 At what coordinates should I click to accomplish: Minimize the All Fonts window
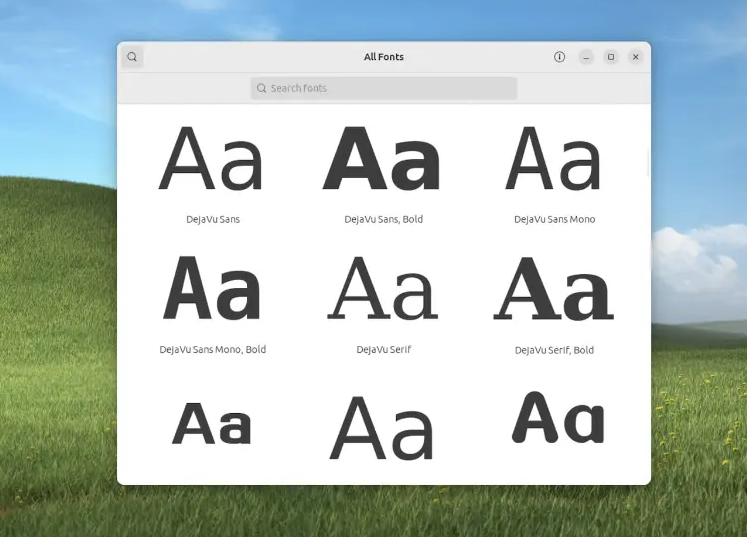[586, 57]
